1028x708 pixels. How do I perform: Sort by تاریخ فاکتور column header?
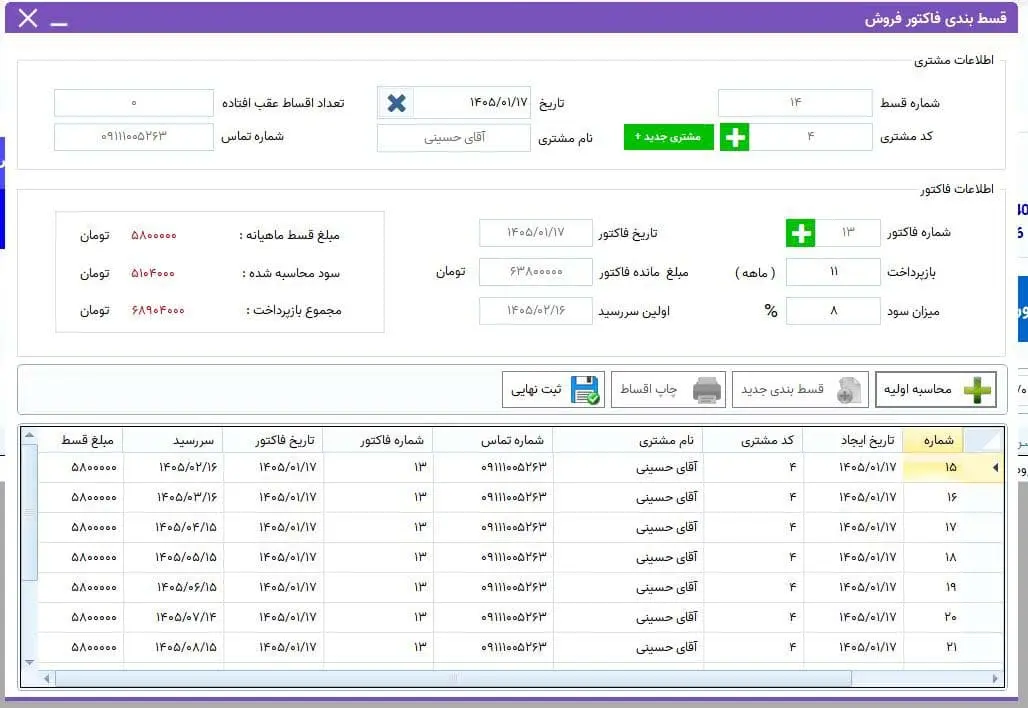273,441
